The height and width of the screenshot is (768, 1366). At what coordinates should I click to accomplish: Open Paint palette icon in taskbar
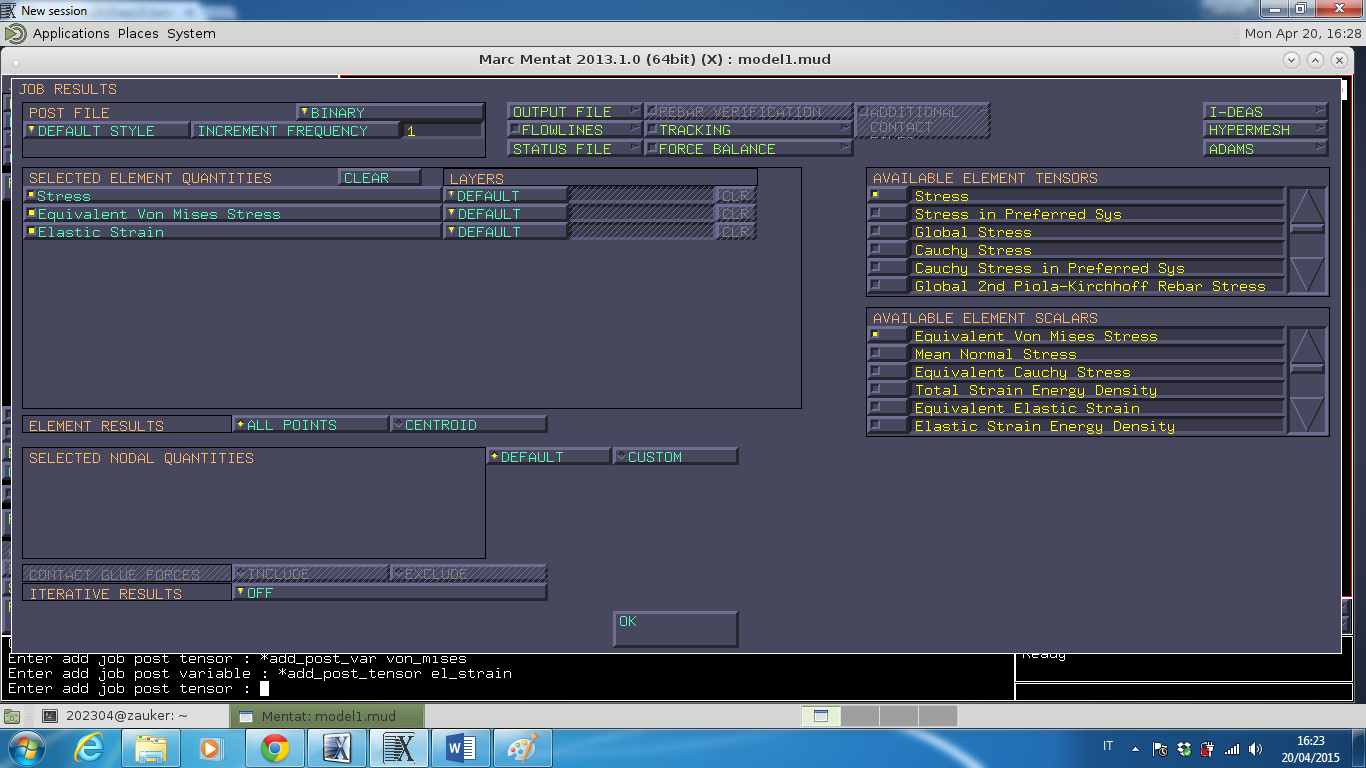tap(523, 748)
